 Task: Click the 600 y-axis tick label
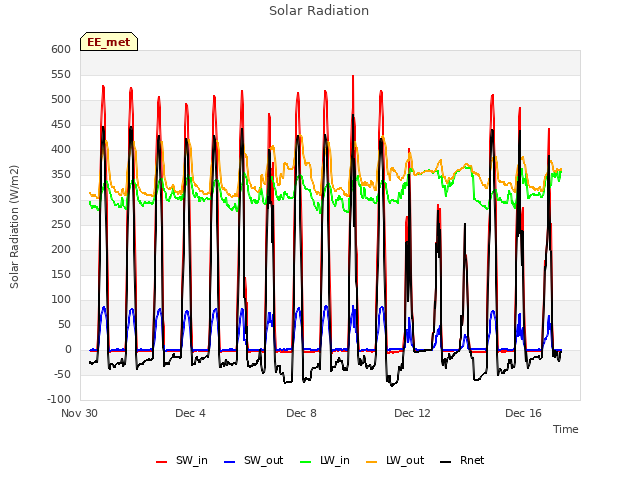tap(61, 50)
